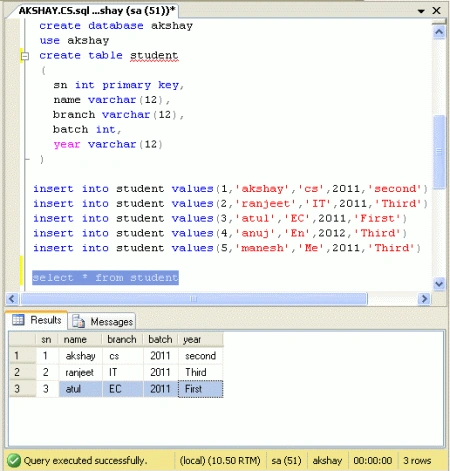Click the Results grid icon

pos(18,320)
